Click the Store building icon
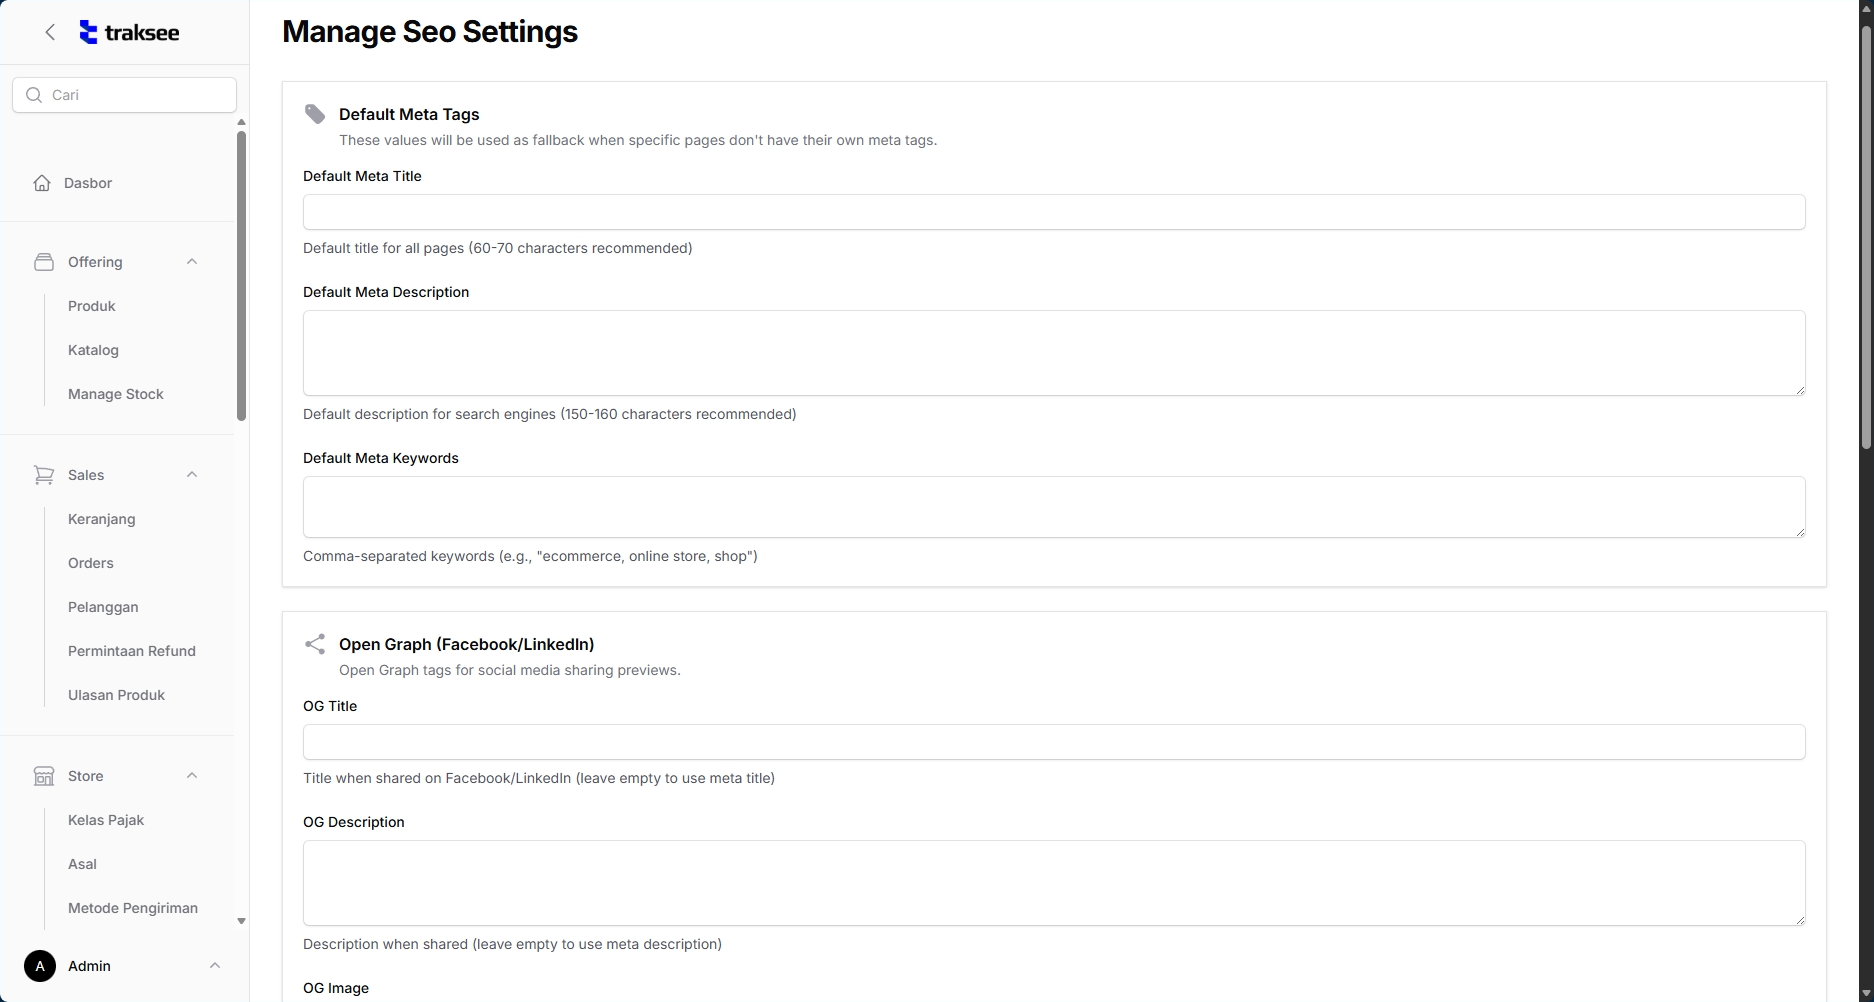The image size is (1874, 1002). tap(44, 776)
